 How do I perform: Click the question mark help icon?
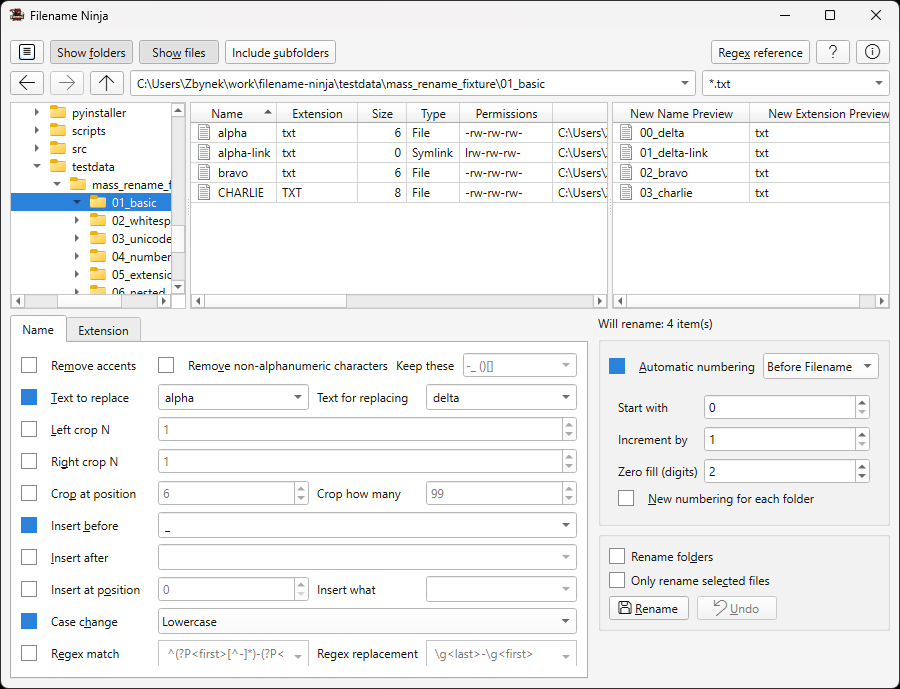pos(833,51)
